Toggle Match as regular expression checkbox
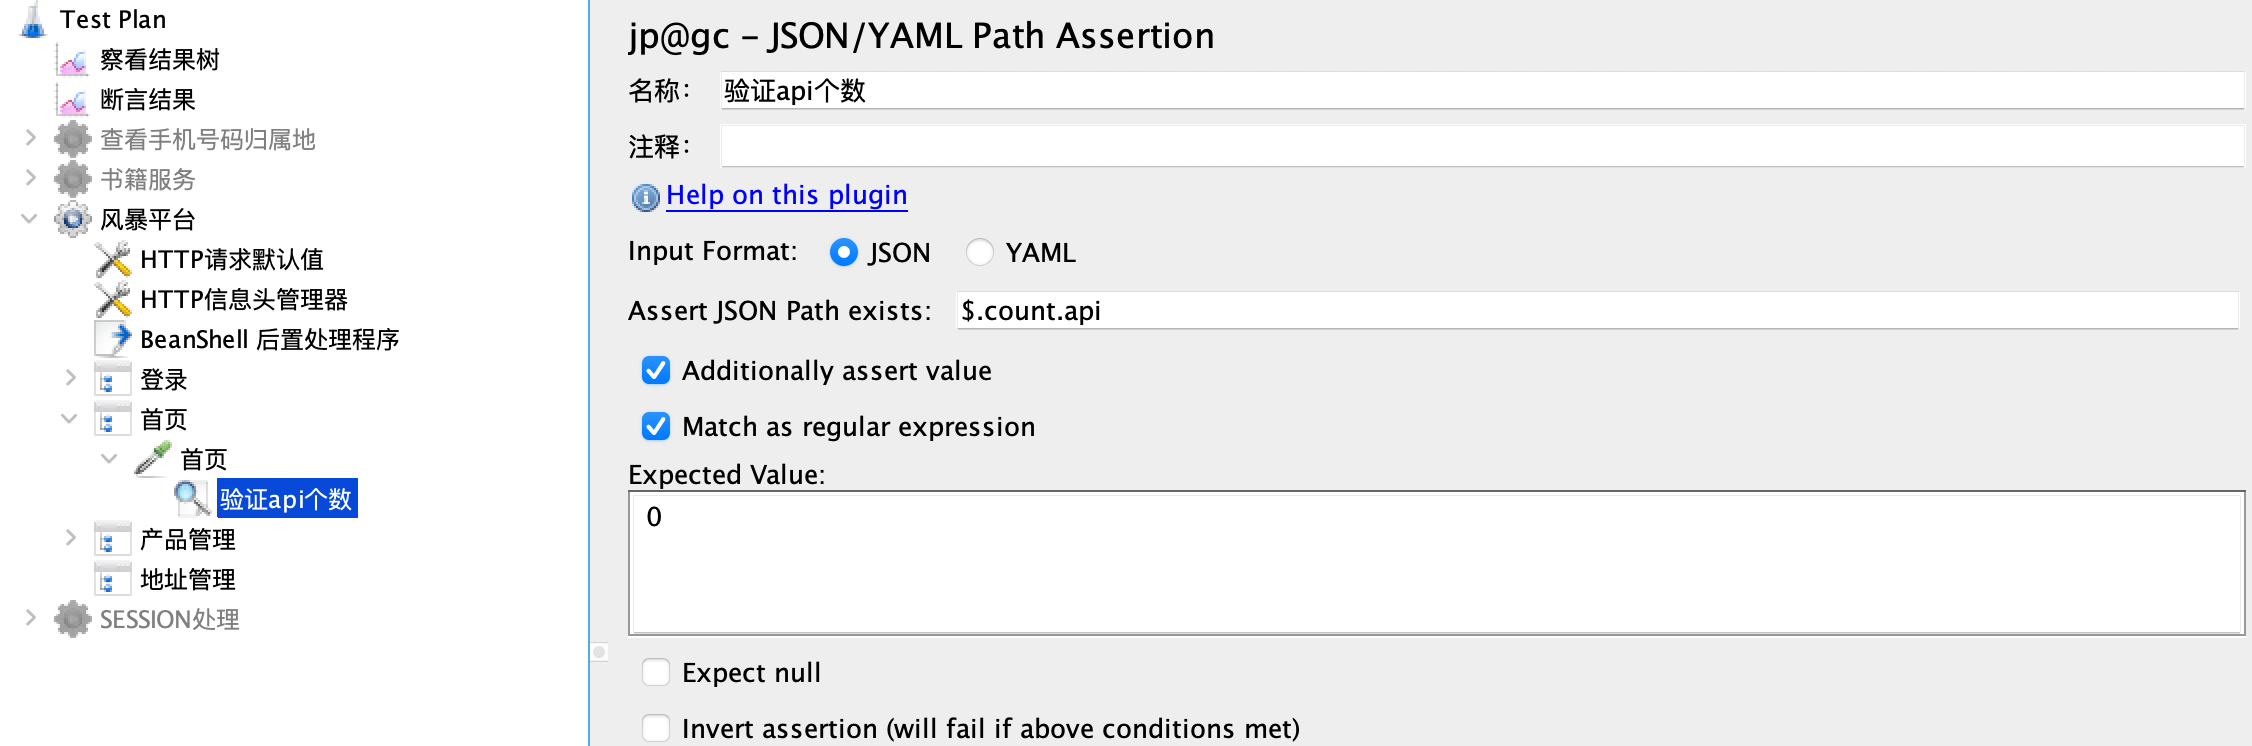The height and width of the screenshot is (746, 2252). (656, 426)
